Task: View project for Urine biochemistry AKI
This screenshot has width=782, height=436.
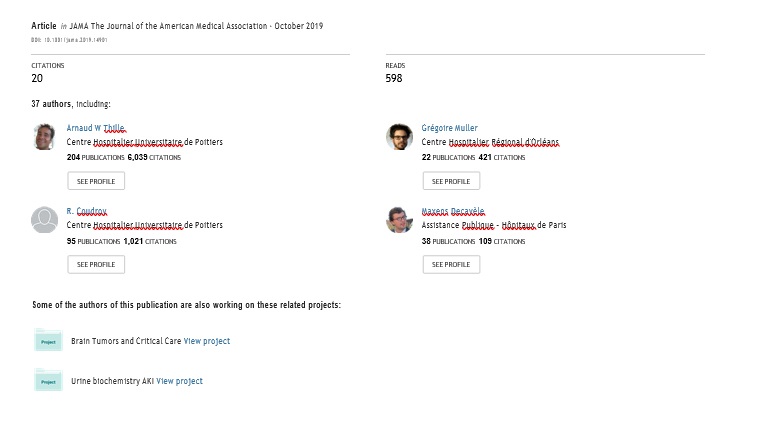Action: (x=180, y=381)
